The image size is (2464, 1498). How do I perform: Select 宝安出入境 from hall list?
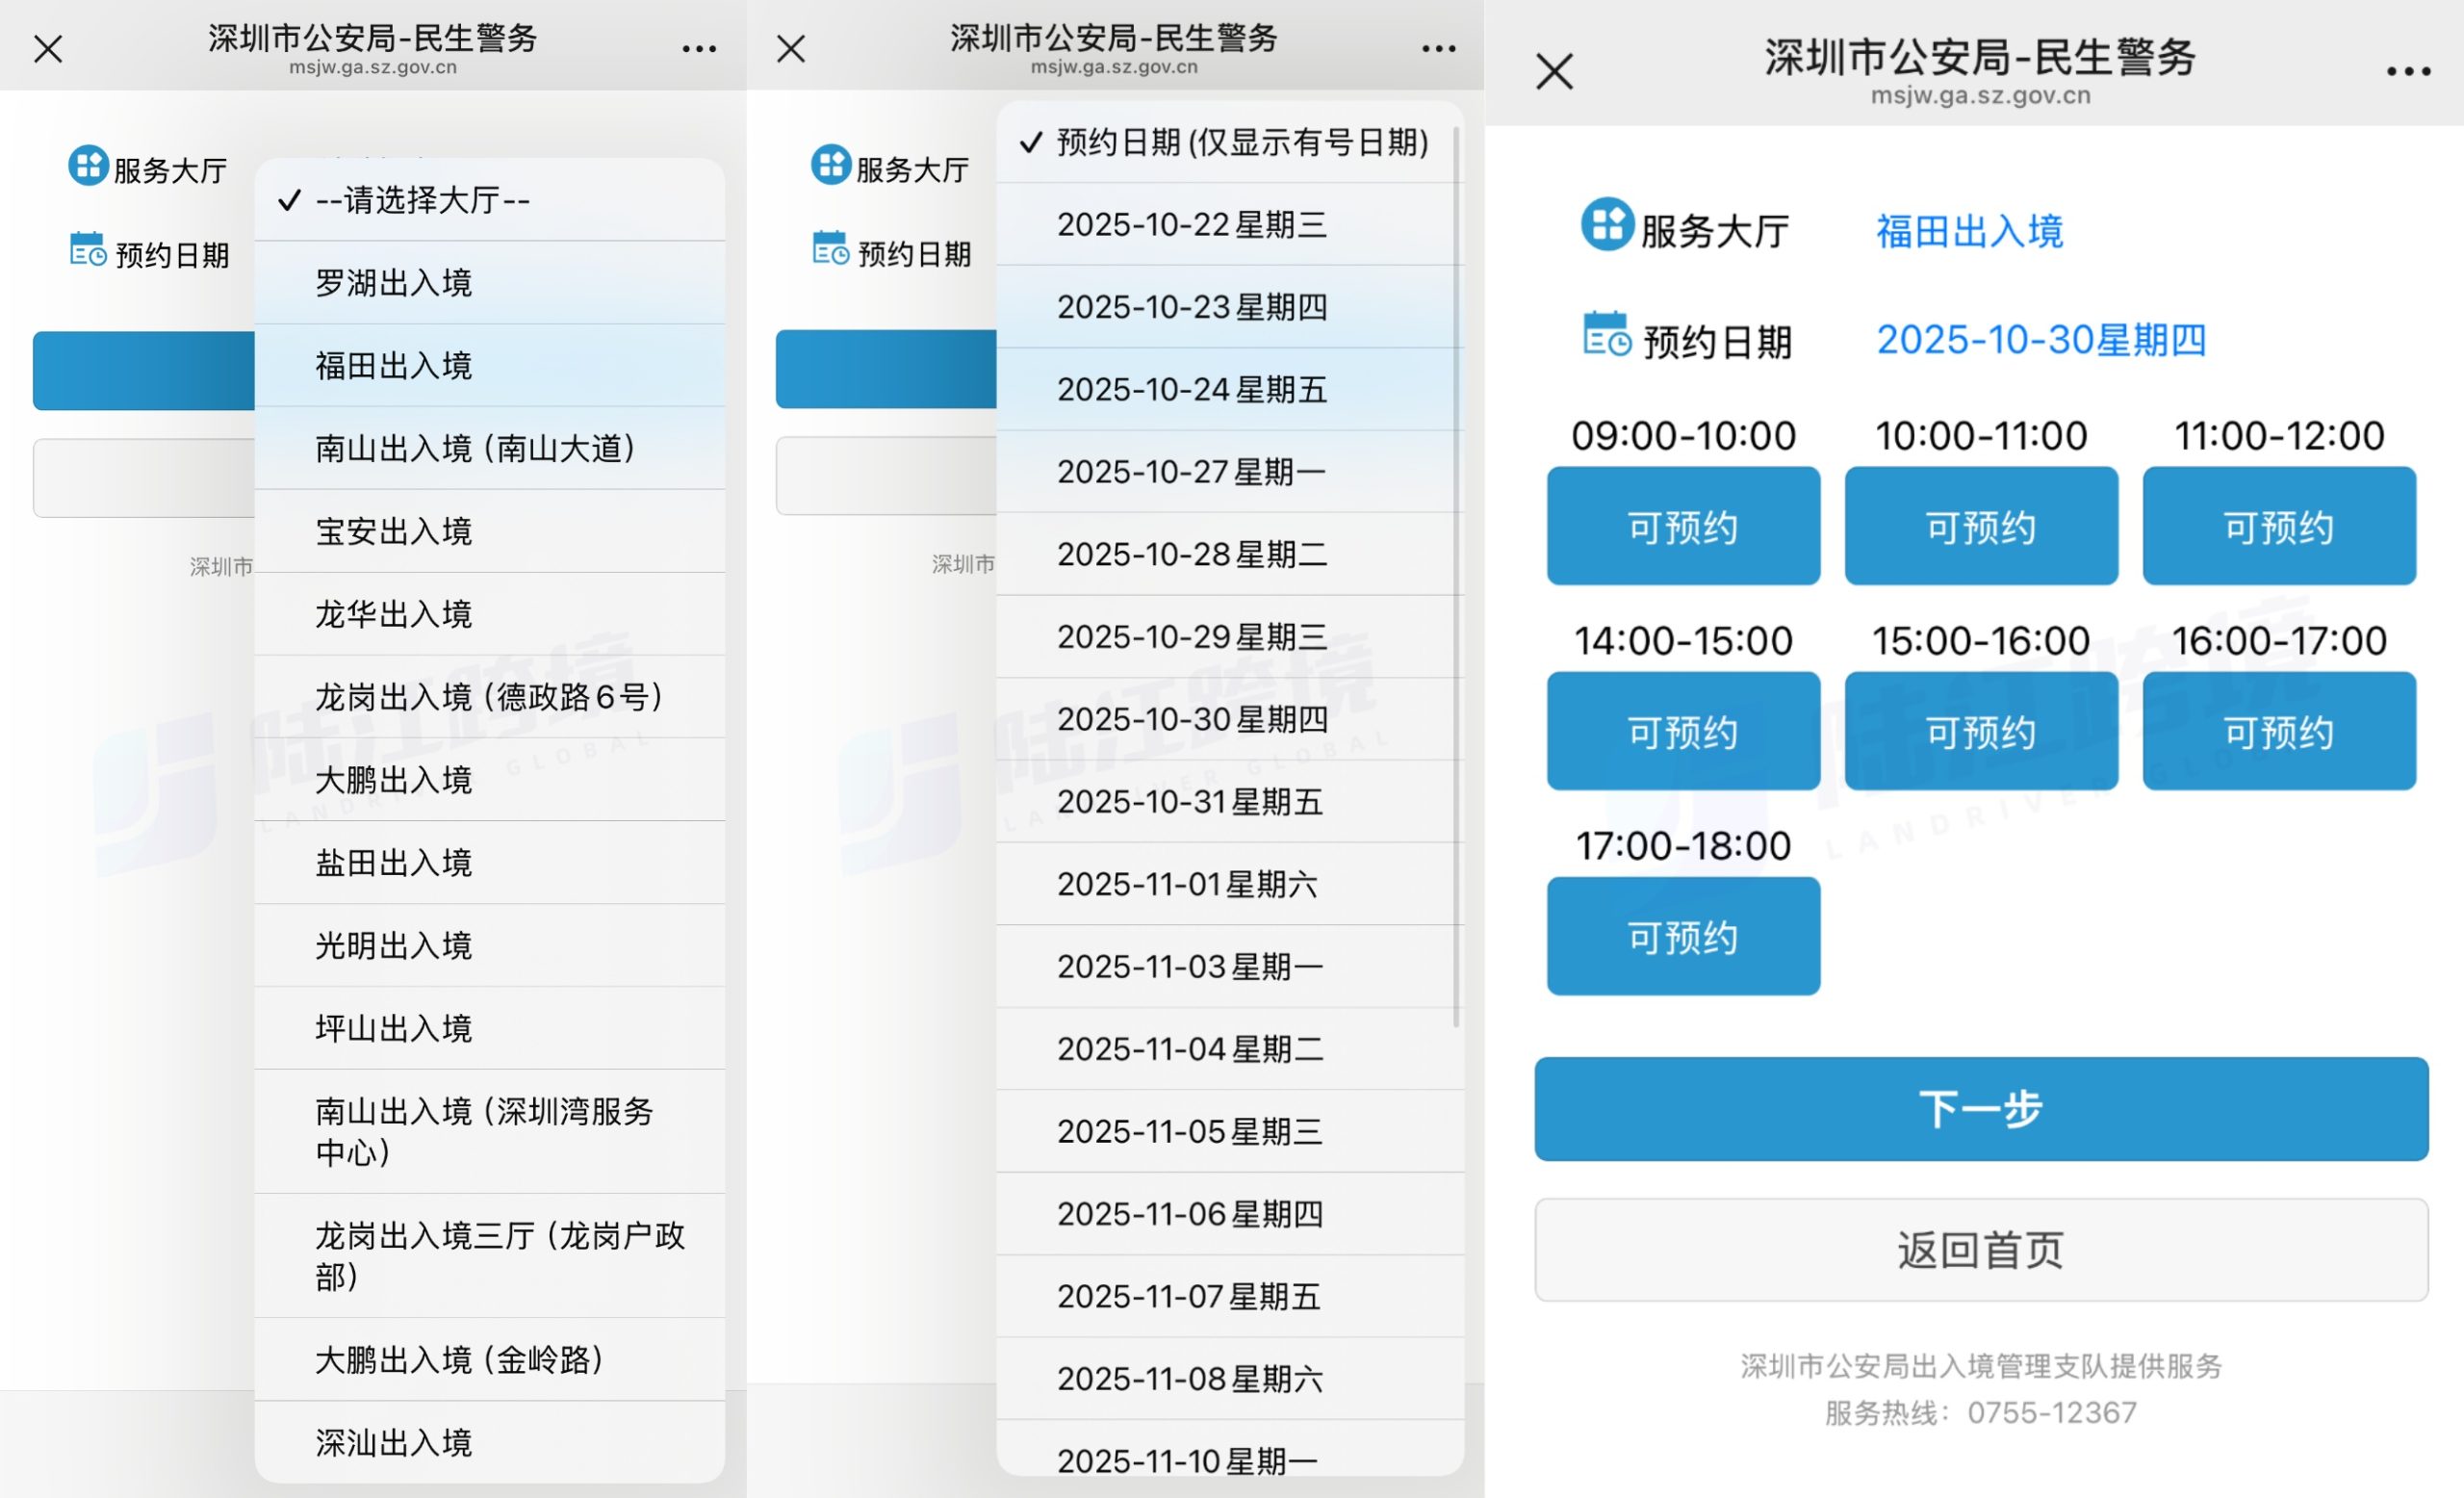(394, 531)
